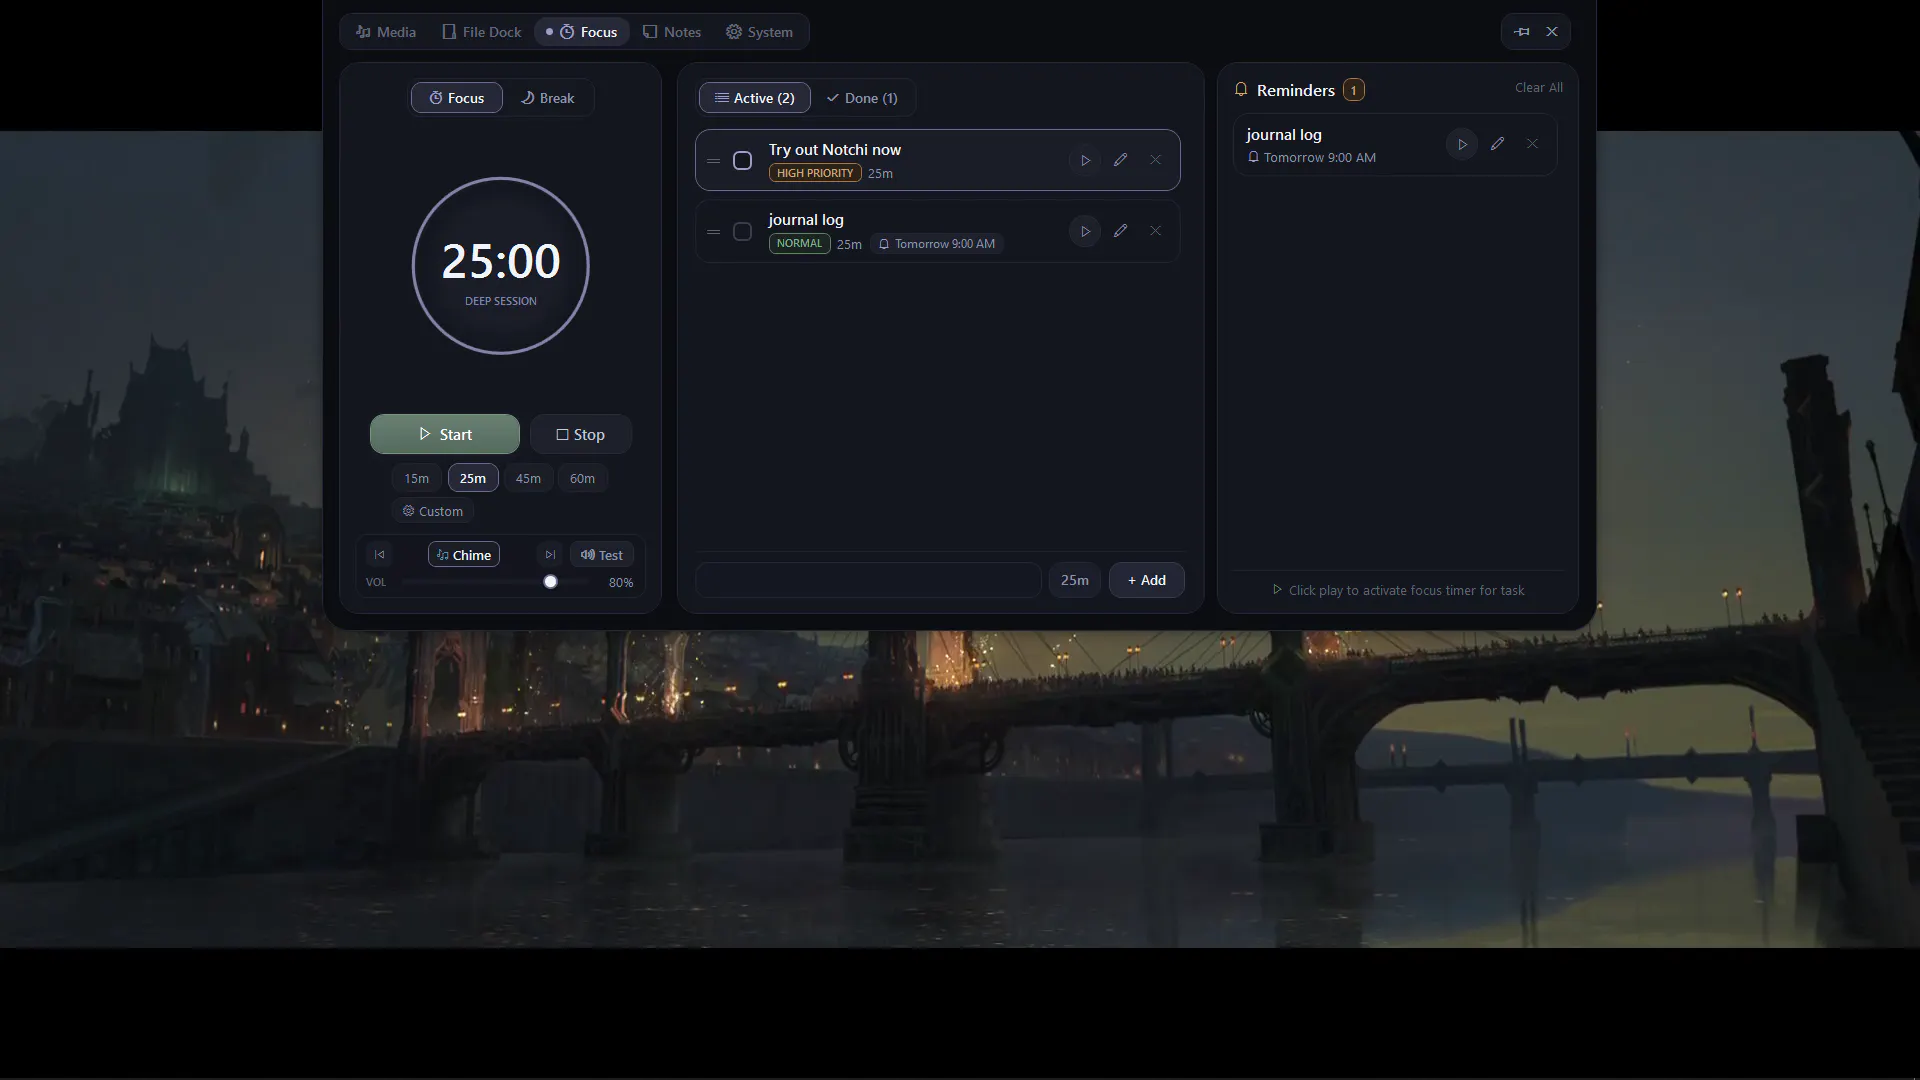Open the Media tab
This screenshot has height=1080, width=1920.
(386, 32)
